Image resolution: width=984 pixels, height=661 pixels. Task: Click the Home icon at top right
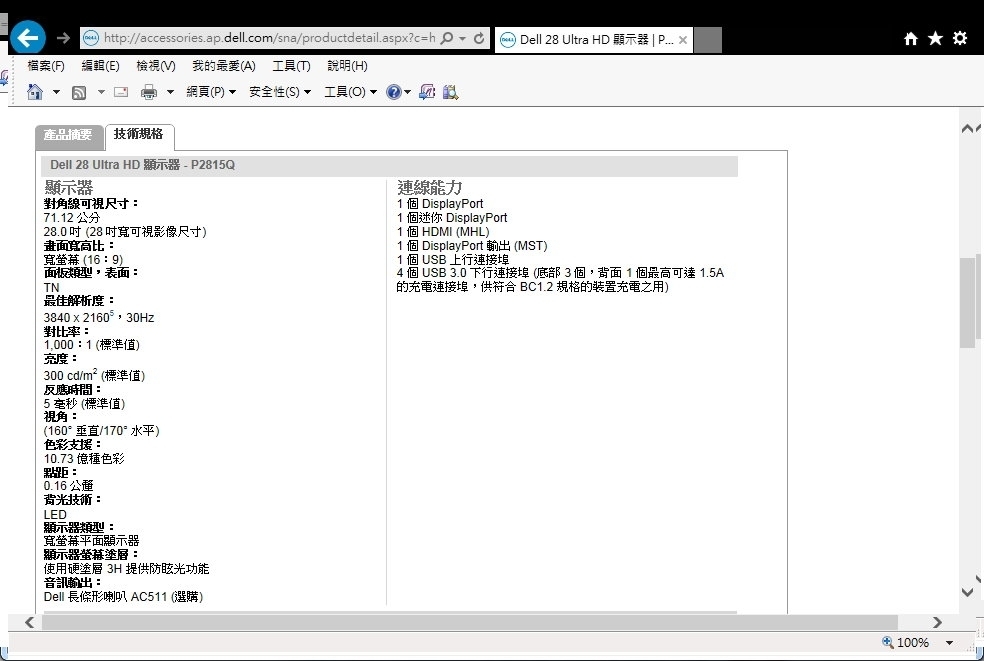pos(911,39)
